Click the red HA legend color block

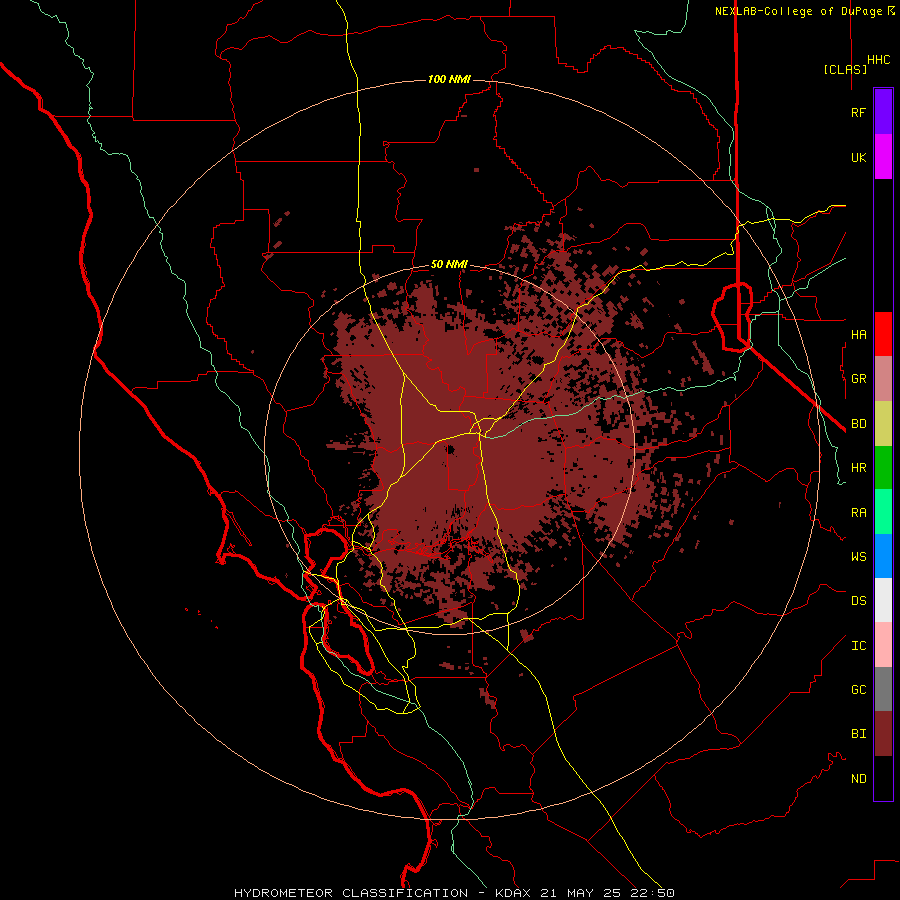[x=883, y=334]
